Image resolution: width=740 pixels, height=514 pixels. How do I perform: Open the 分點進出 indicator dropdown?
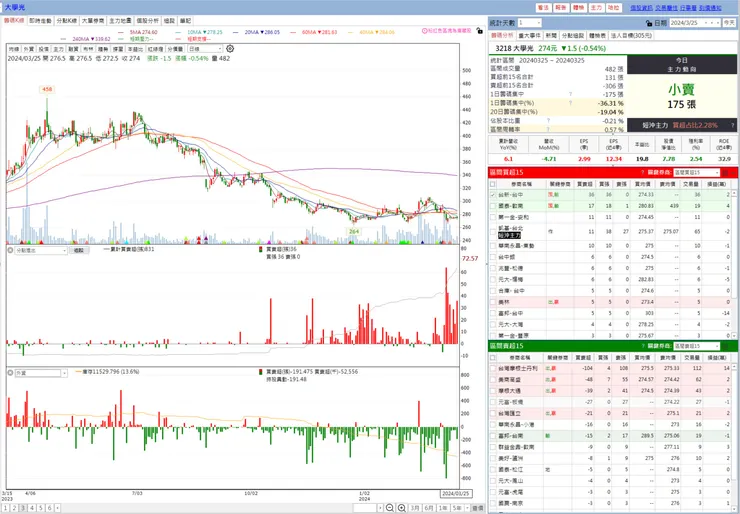click(41, 250)
